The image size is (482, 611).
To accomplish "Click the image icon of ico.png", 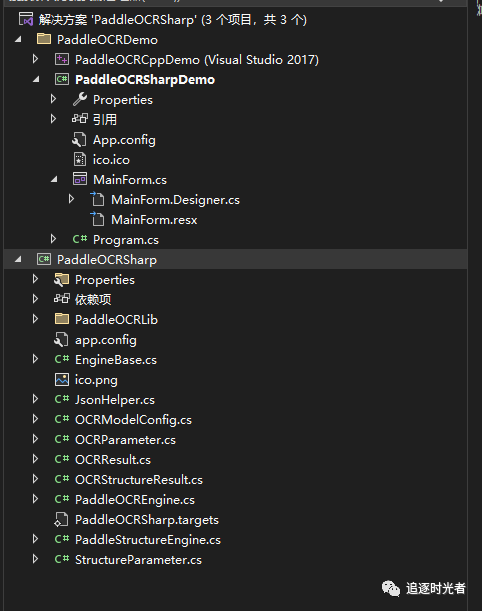I will coord(62,380).
